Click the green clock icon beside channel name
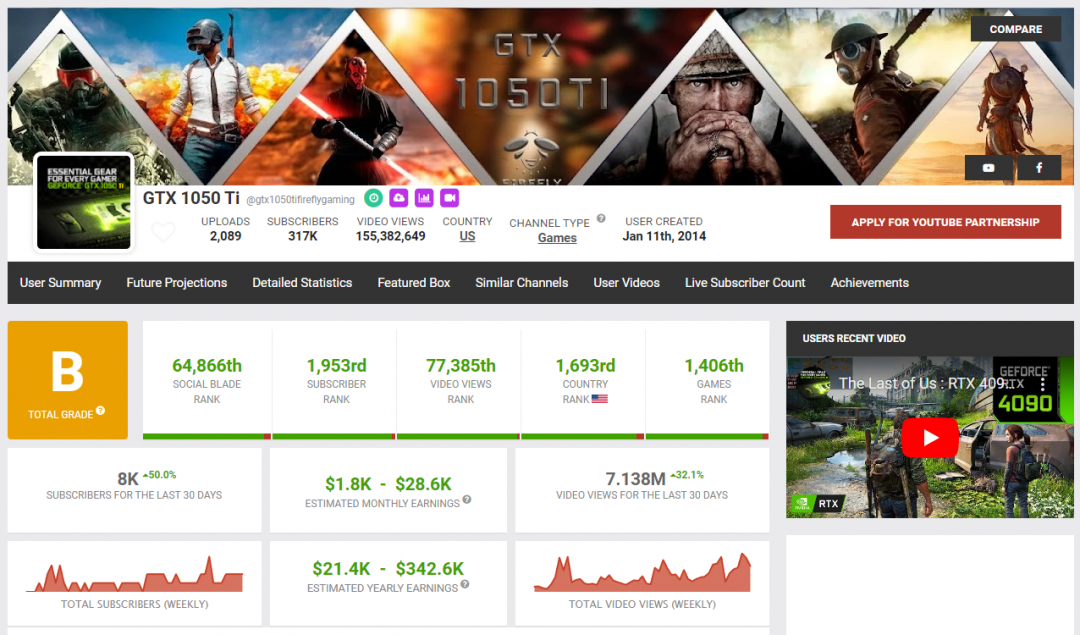 point(373,198)
